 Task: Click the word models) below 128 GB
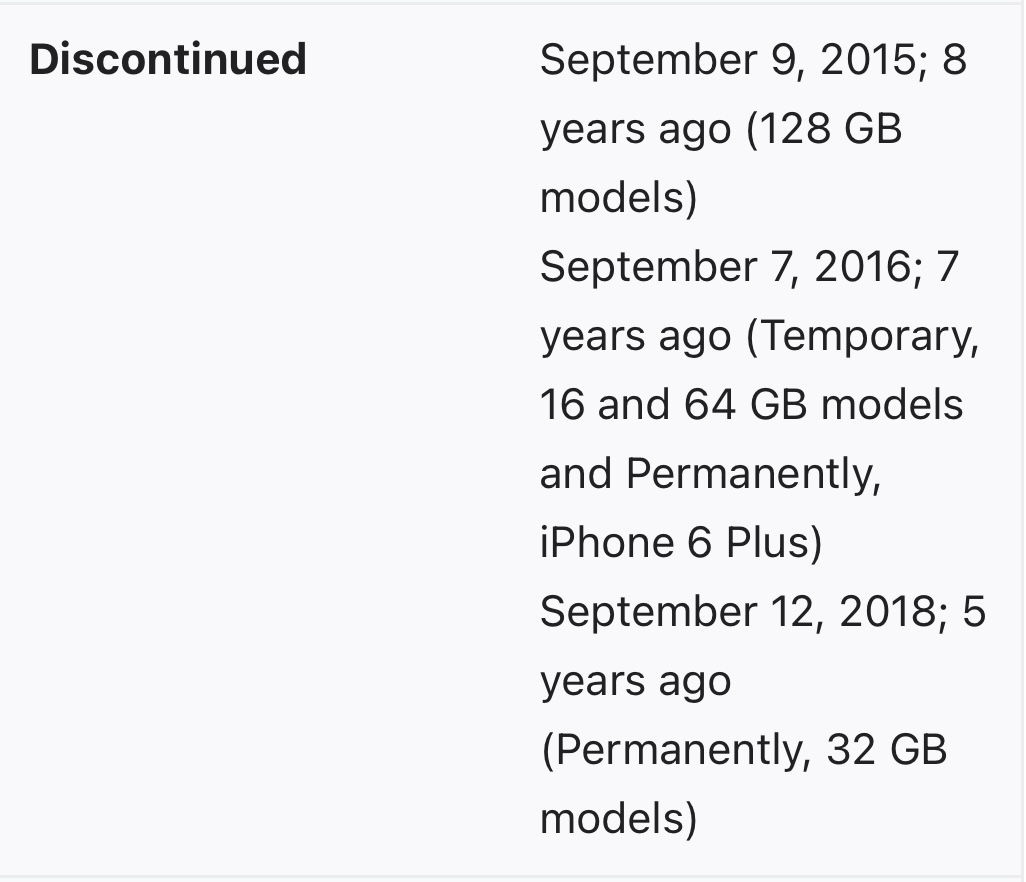pyautogui.click(x=618, y=198)
